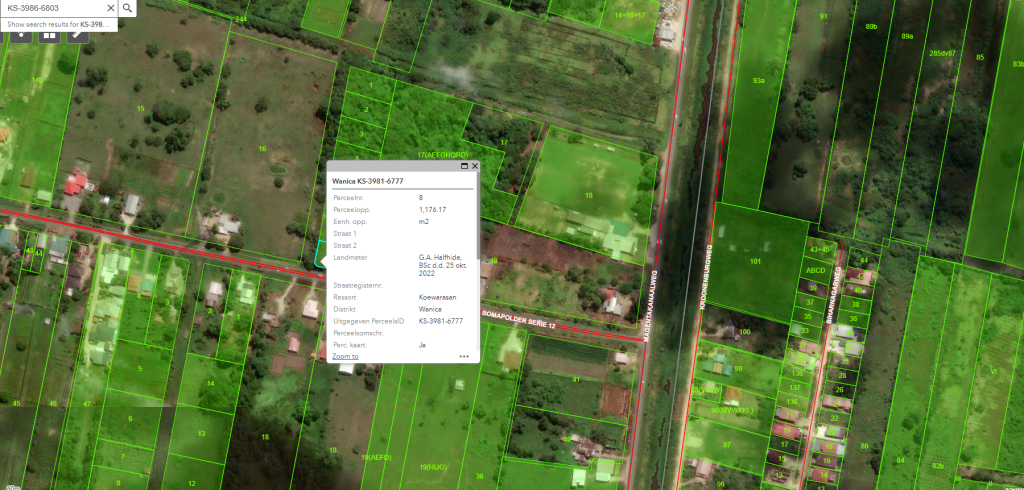Open the basemap gallery grid icon
1024x490 pixels.
(x=48, y=35)
